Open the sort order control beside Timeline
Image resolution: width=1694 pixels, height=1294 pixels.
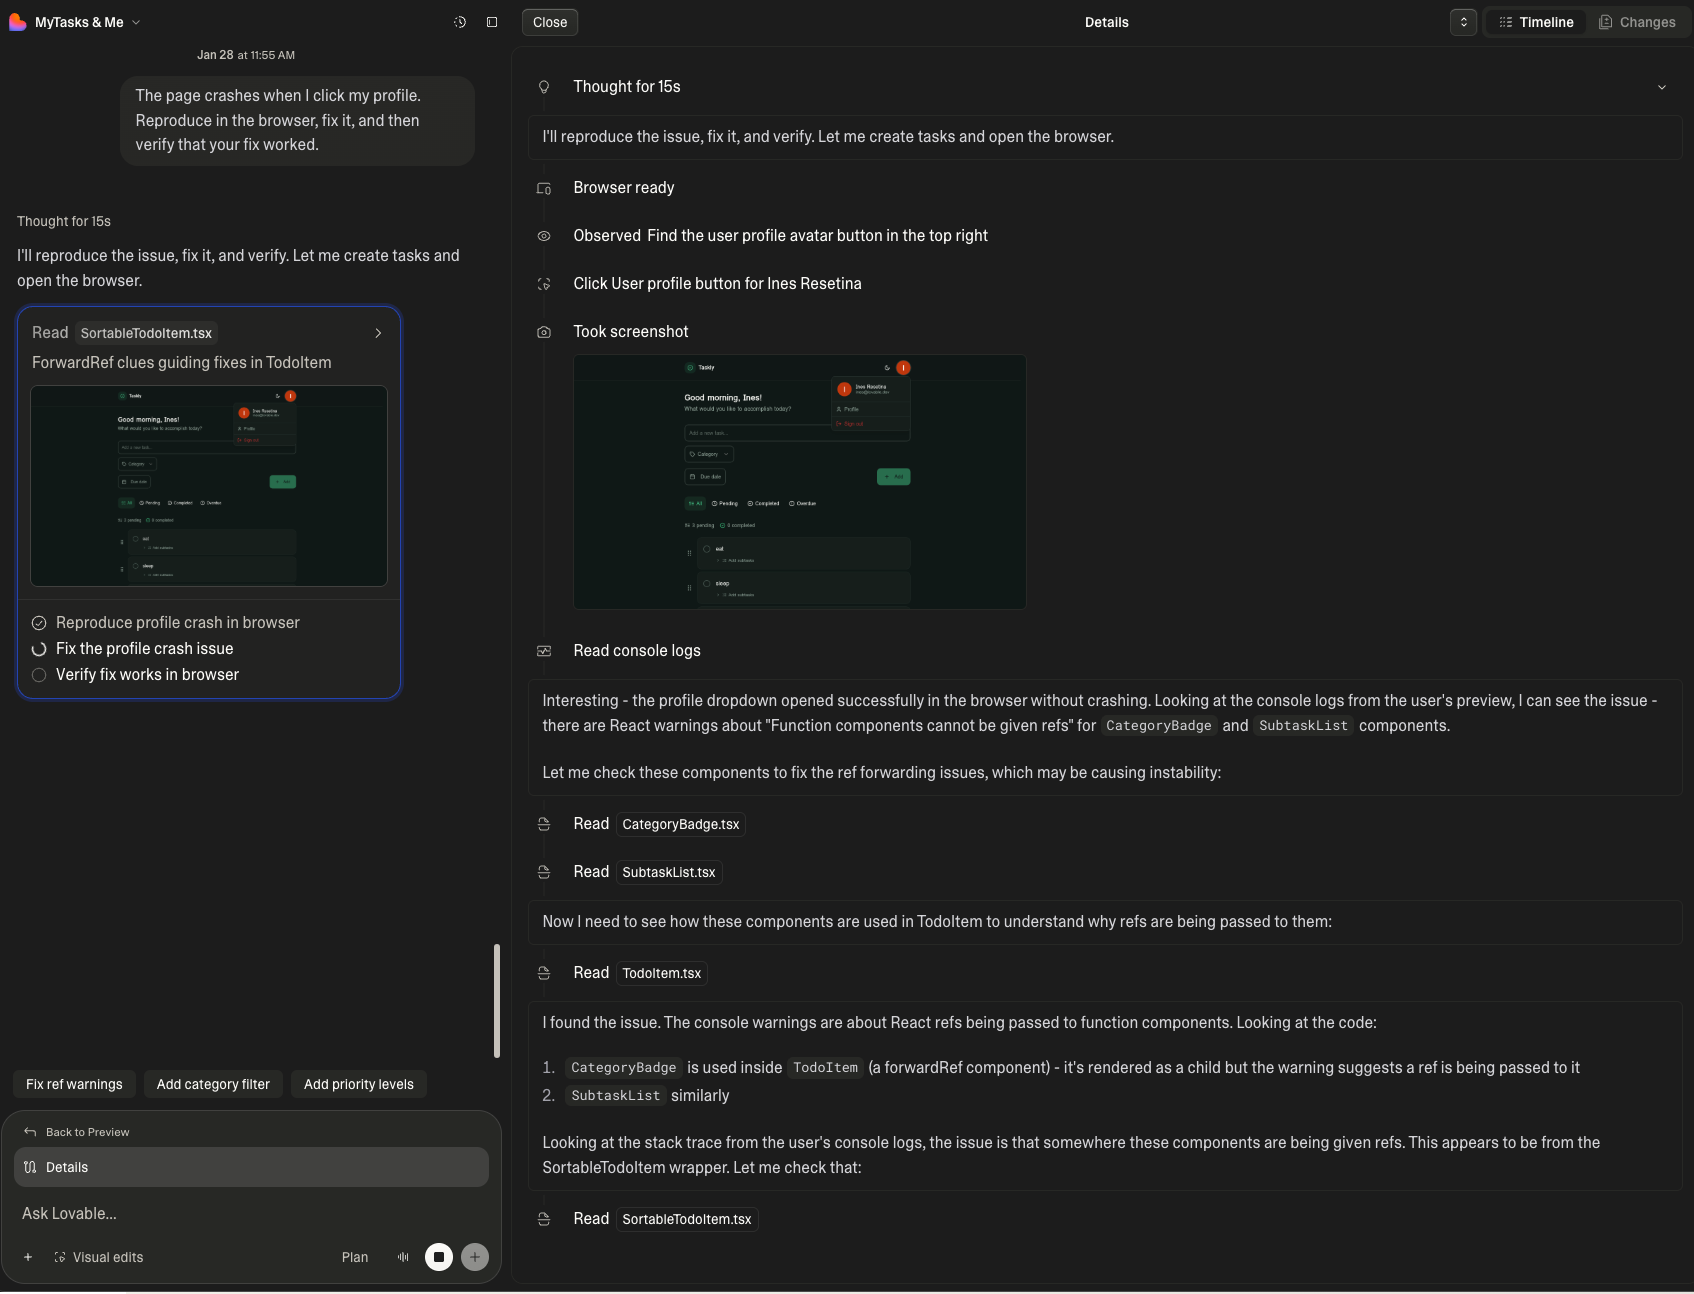(x=1463, y=21)
